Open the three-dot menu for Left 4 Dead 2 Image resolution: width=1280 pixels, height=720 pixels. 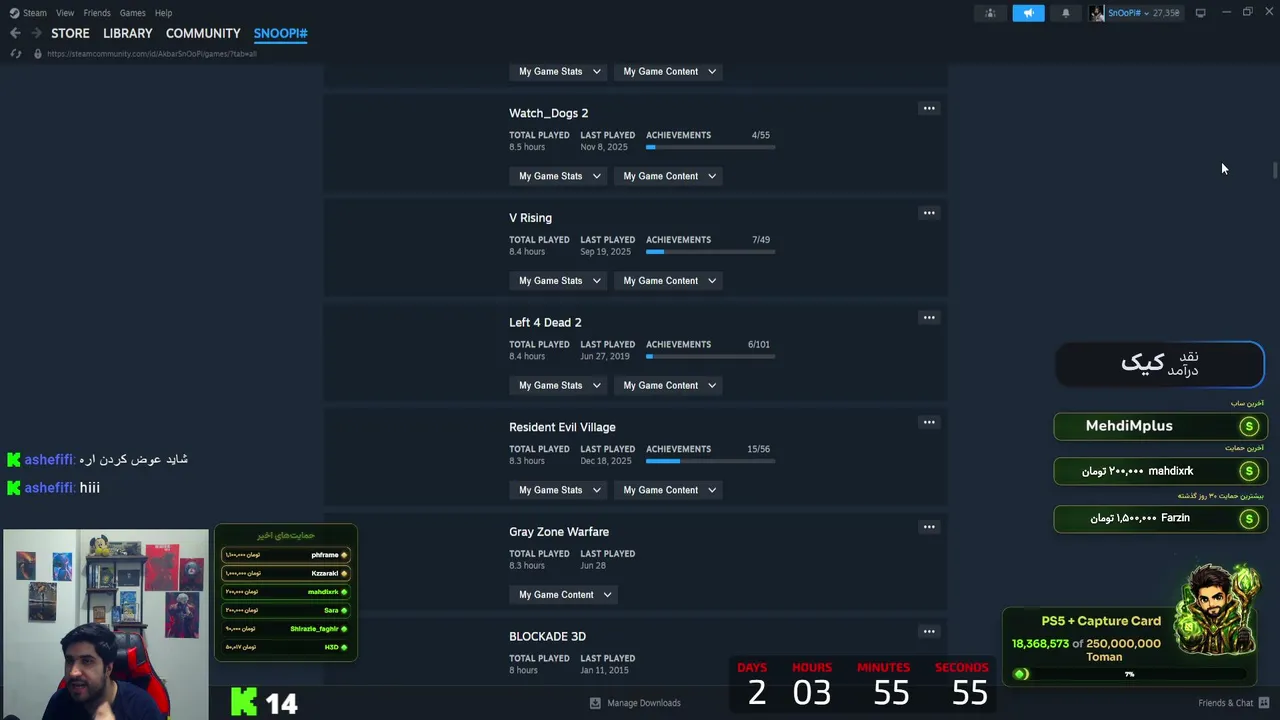(929, 318)
